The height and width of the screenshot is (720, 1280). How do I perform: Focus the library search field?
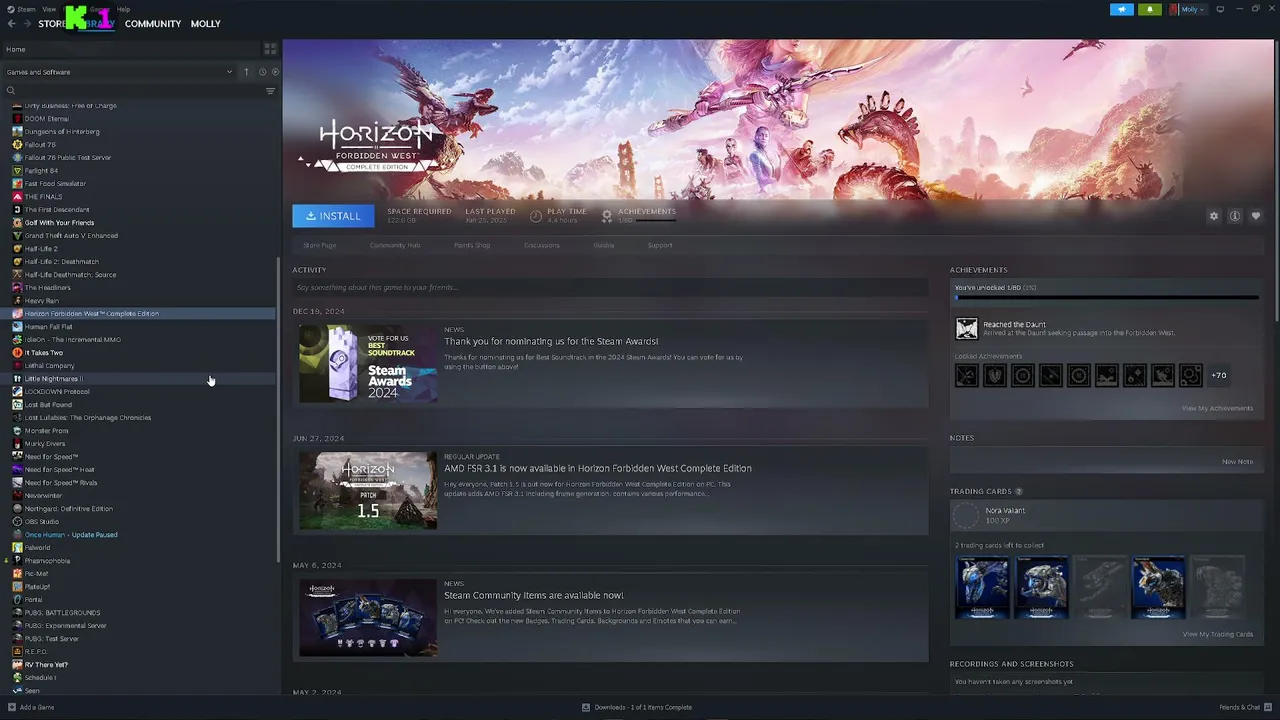[x=135, y=91]
